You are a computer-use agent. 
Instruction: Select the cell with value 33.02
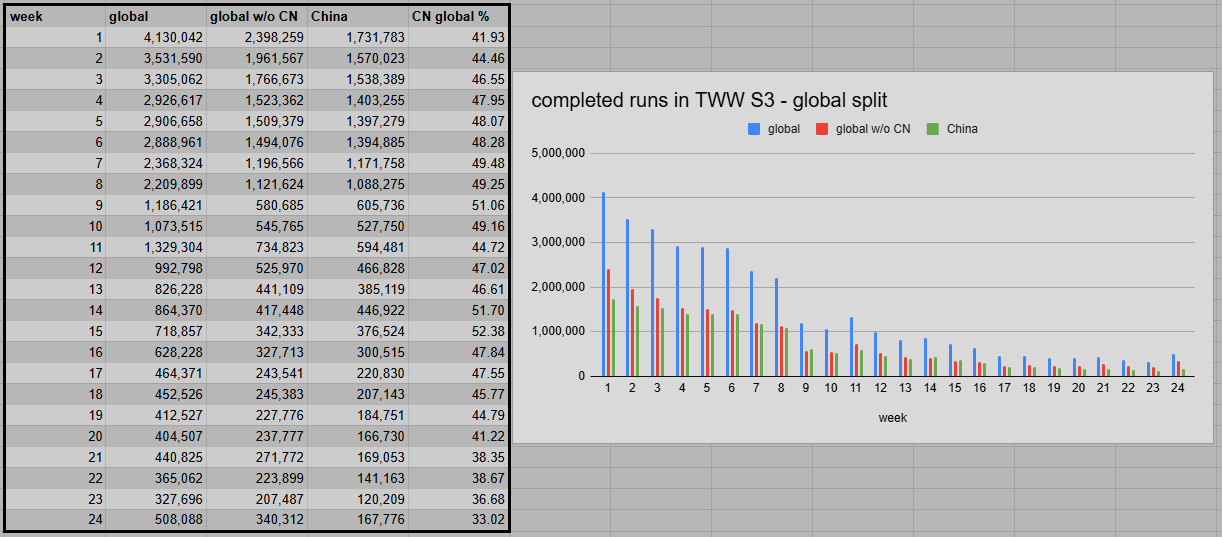[x=458, y=520]
